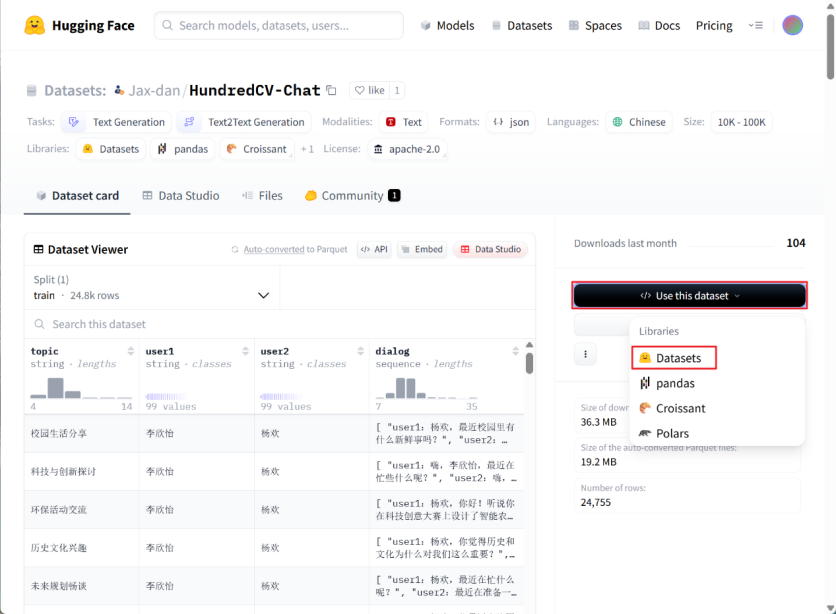The image size is (836, 614).
Task: Click the Downloads last month value 104
Action: [x=795, y=243]
